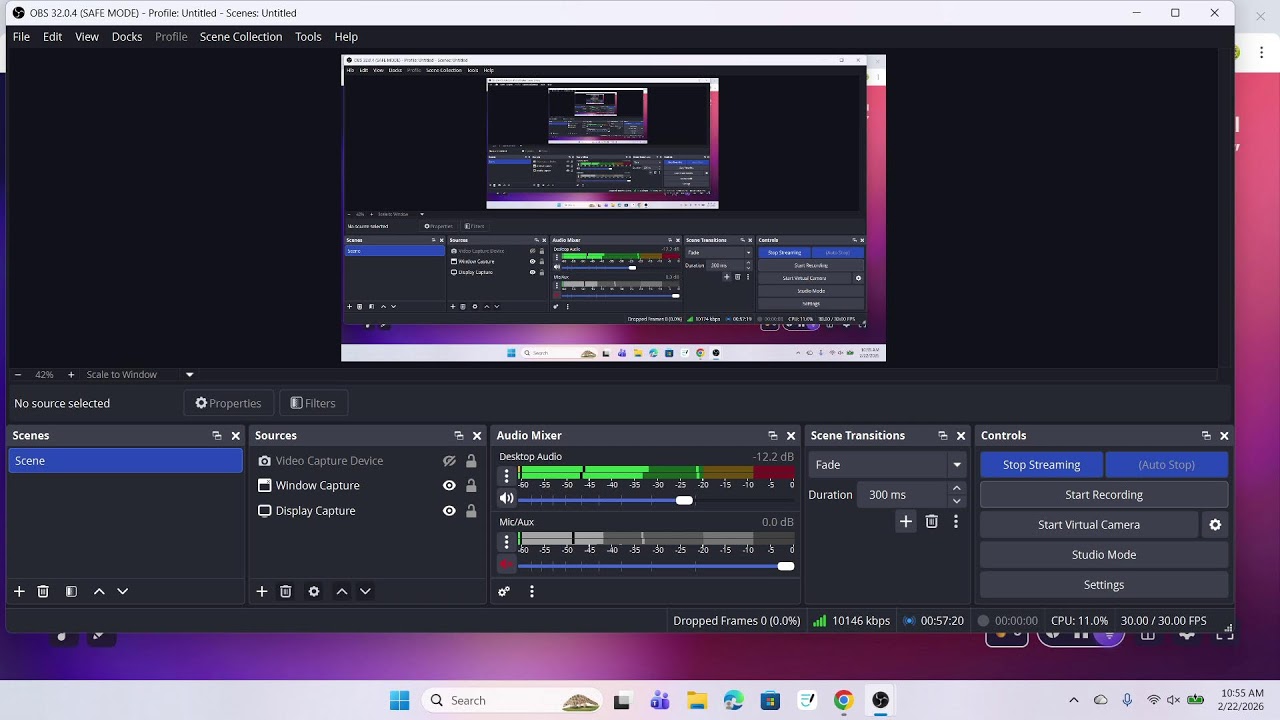Screen dimensions: 1280x720
Task: Open the View menu
Action: tap(87, 36)
